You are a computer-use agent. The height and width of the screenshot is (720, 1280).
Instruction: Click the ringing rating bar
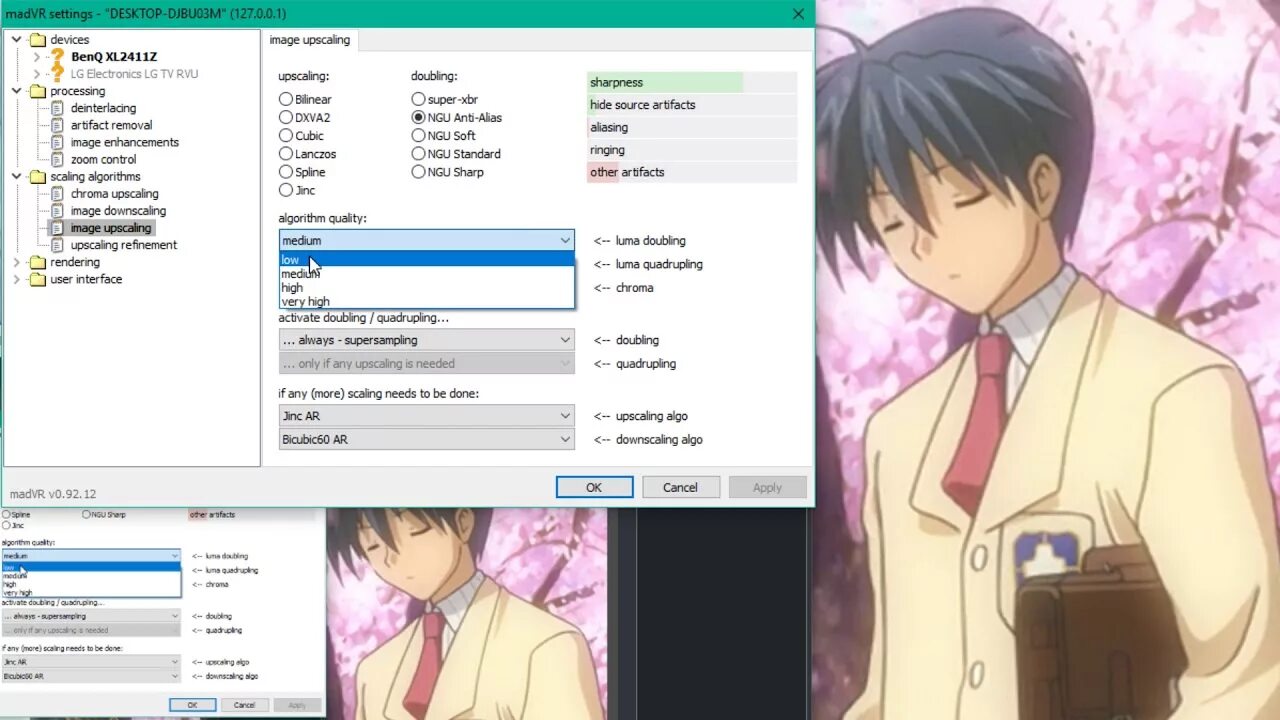pos(692,150)
